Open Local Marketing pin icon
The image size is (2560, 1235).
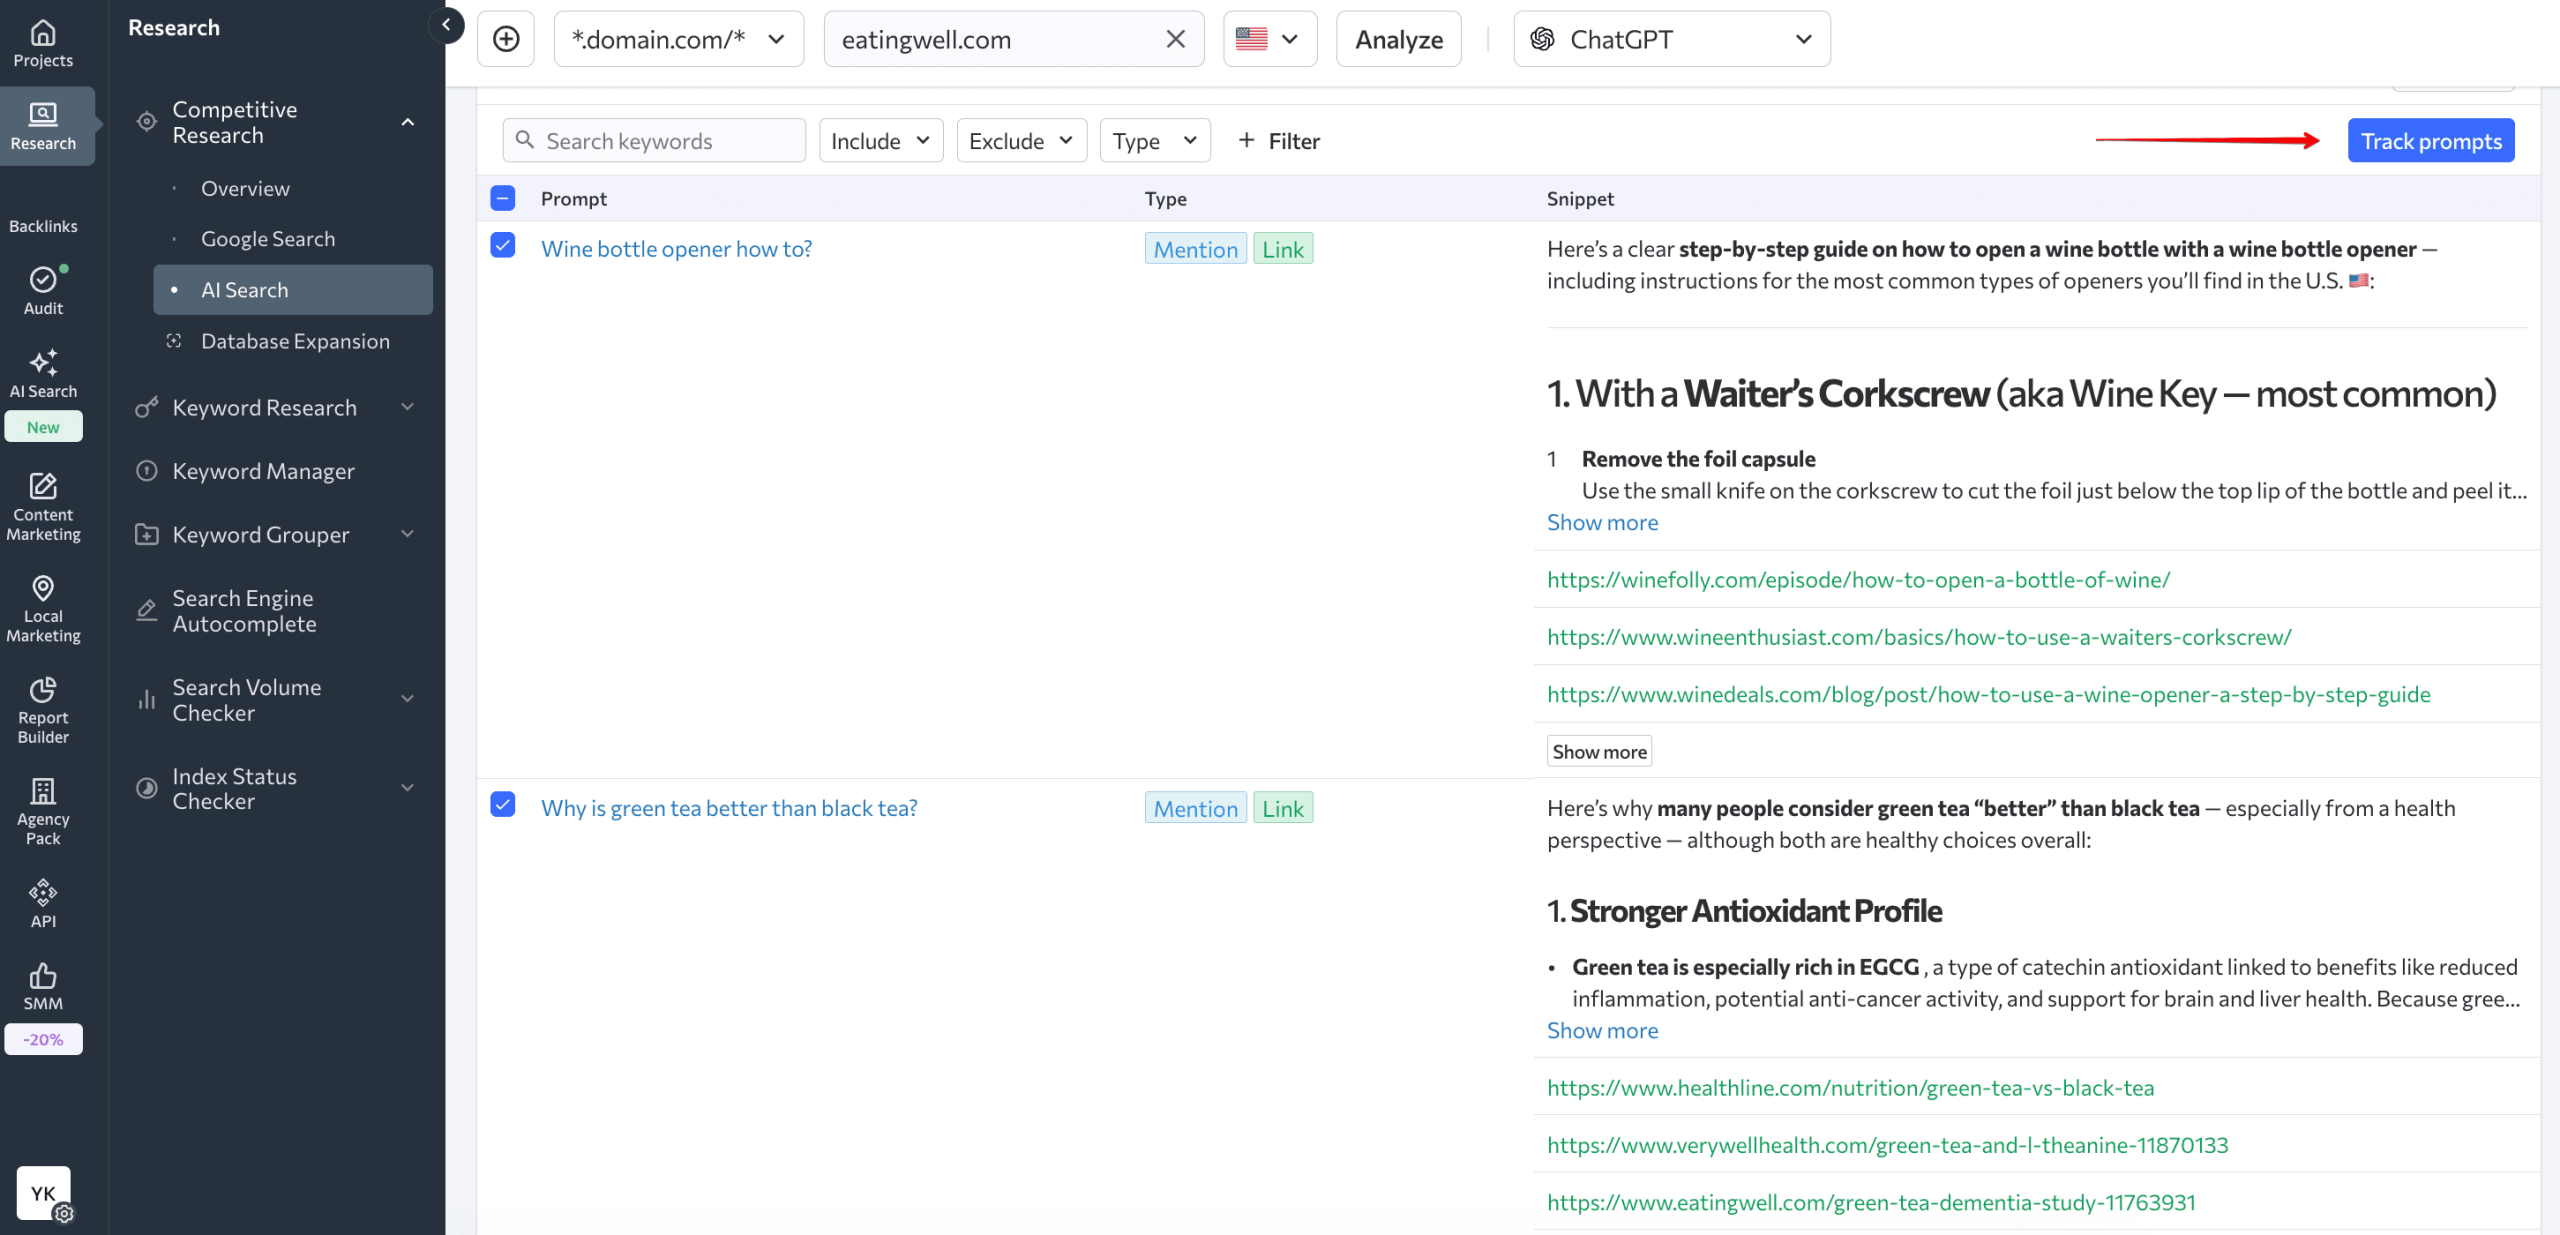[43, 588]
